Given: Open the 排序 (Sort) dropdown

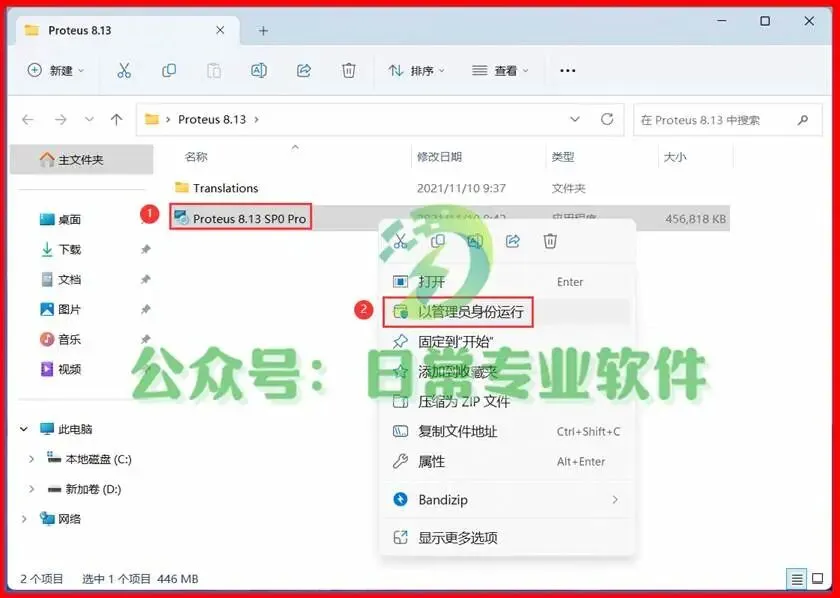Looking at the screenshot, I should coord(417,70).
